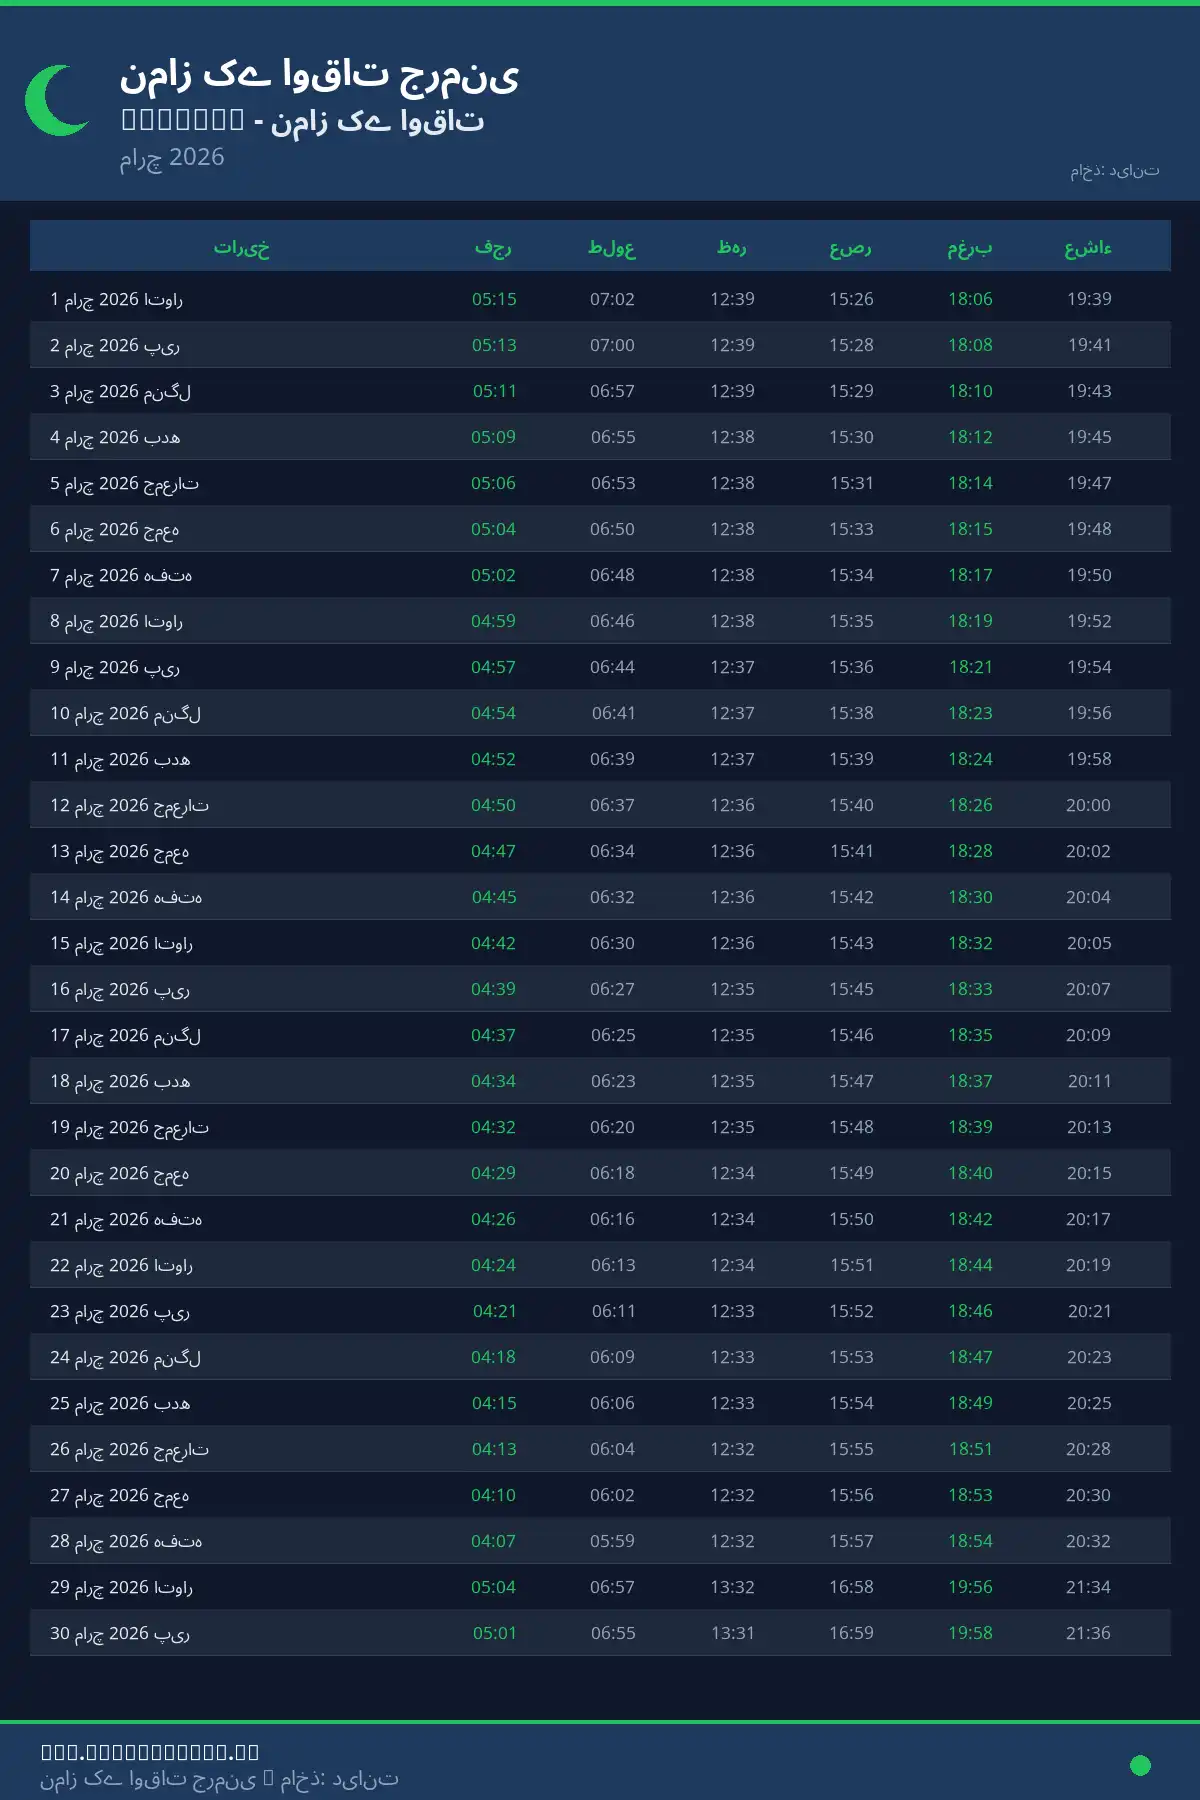Viewport: 1200px width, 1800px height.
Task: Select the فجر column header
Action: click(x=493, y=247)
